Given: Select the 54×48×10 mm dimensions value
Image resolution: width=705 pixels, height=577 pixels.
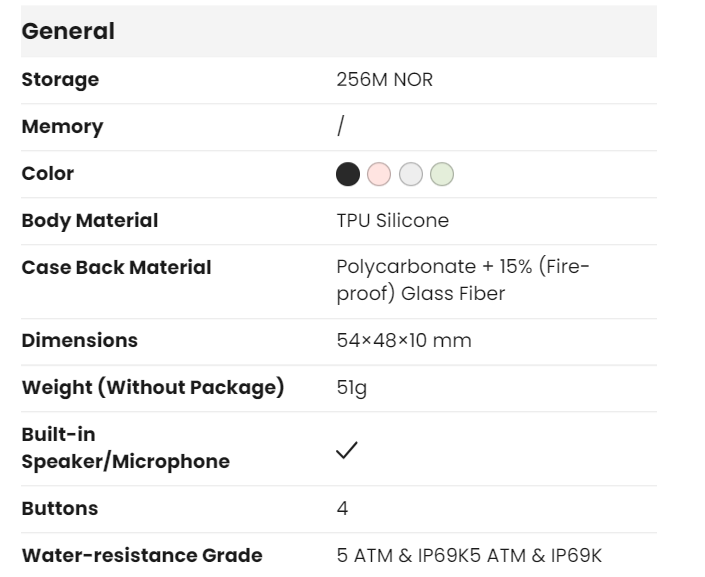Looking at the screenshot, I should pos(404,341).
